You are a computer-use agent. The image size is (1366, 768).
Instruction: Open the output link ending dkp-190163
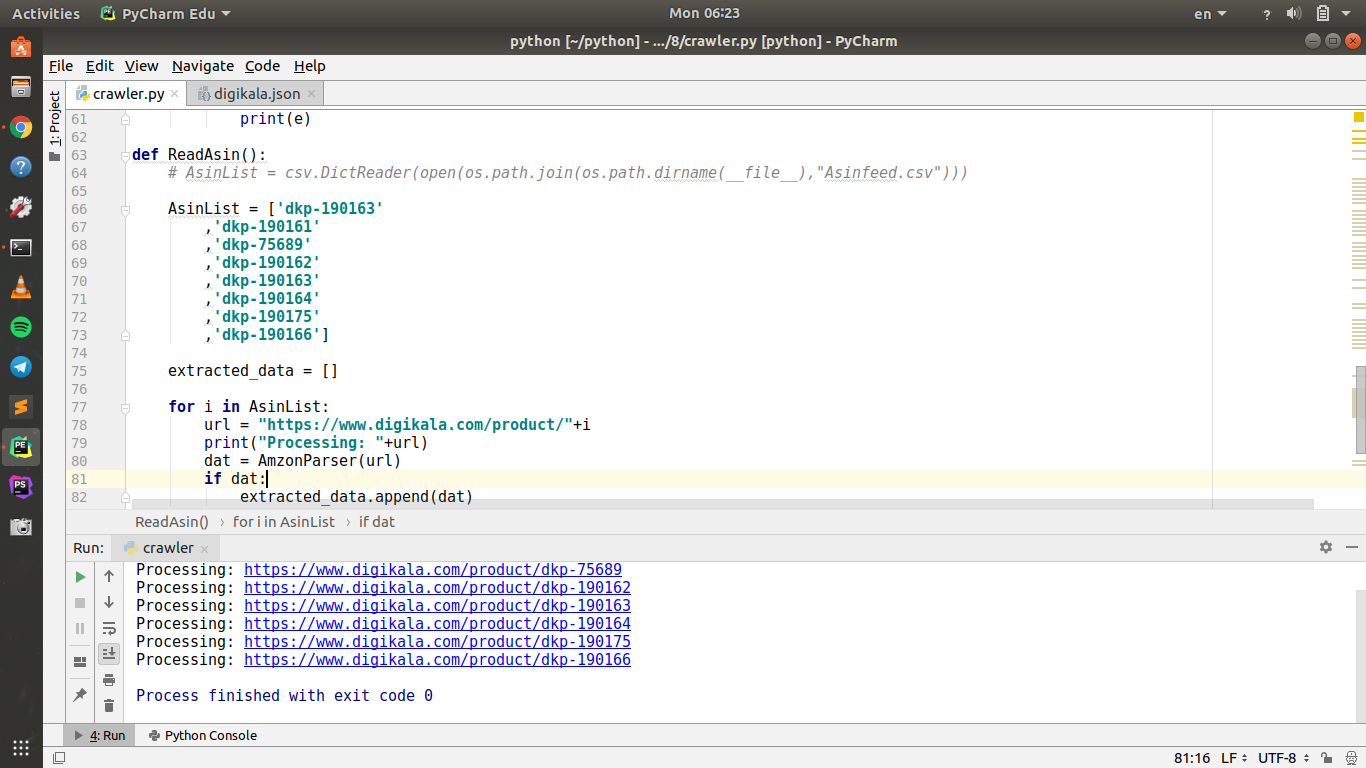tap(437, 606)
